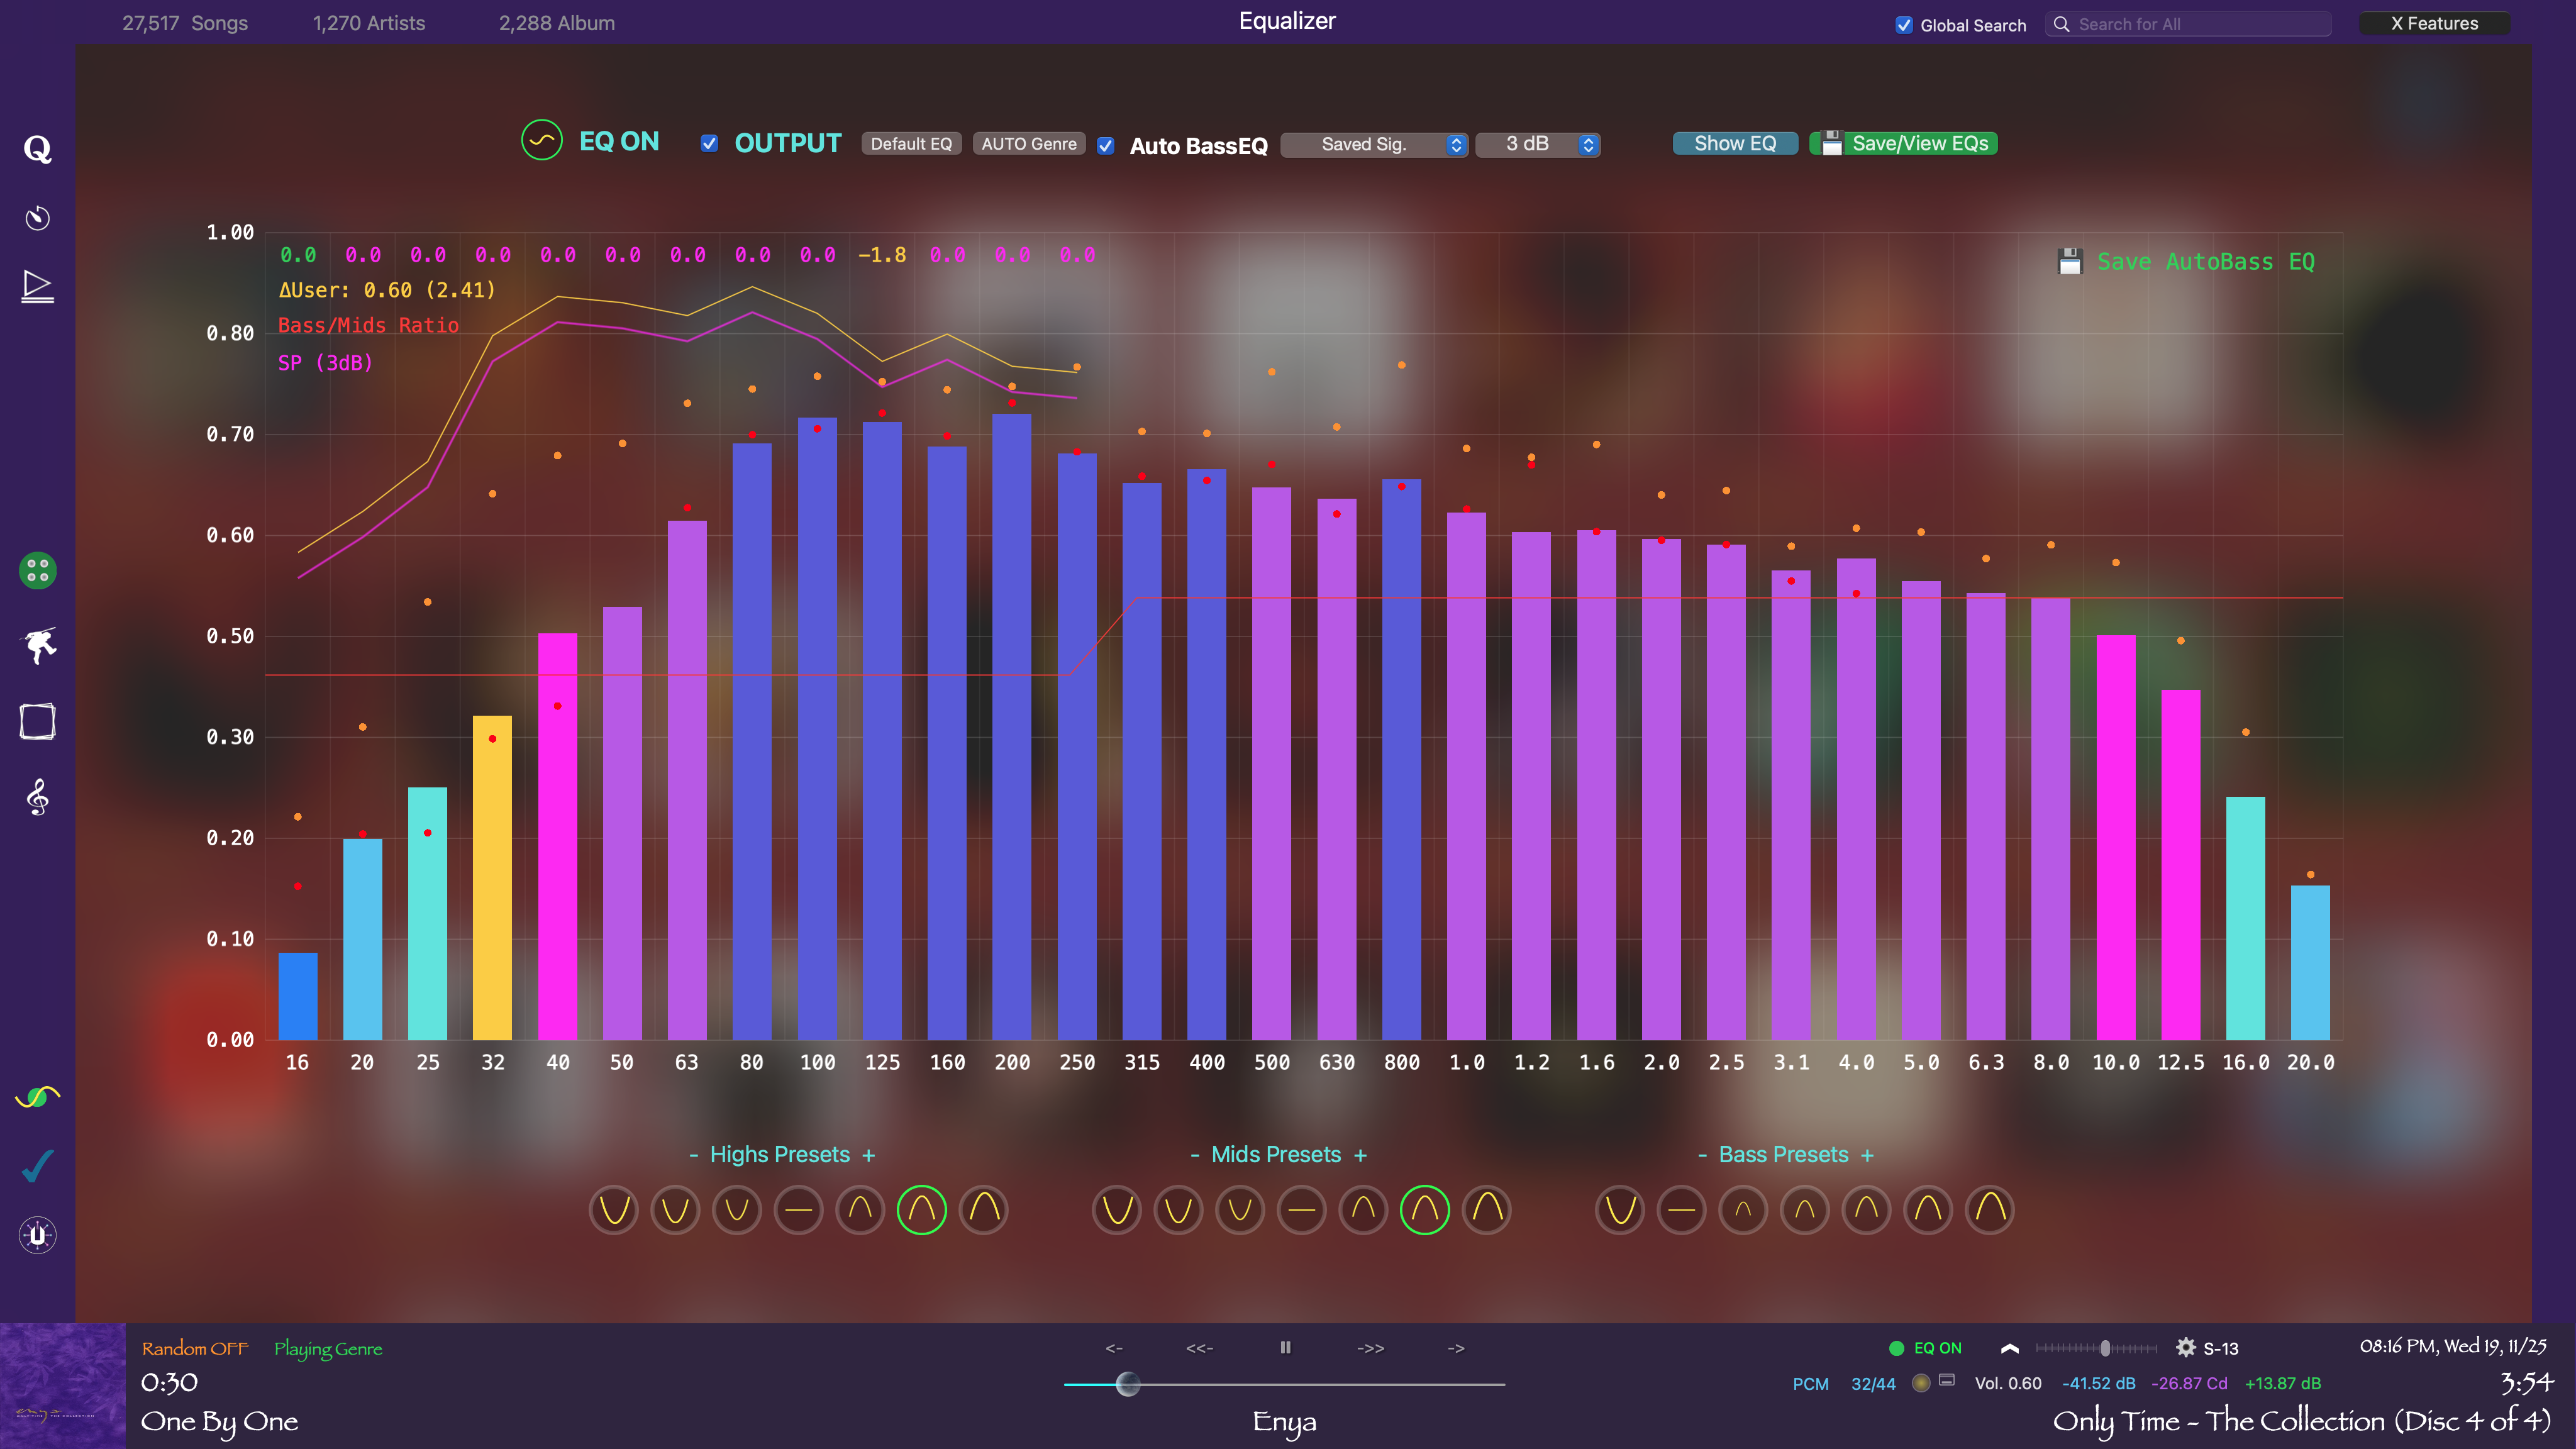This screenshot has width=2576, height=1449.
Task: Toggle the OUTPUT checkbox
Action: point(709,144)
